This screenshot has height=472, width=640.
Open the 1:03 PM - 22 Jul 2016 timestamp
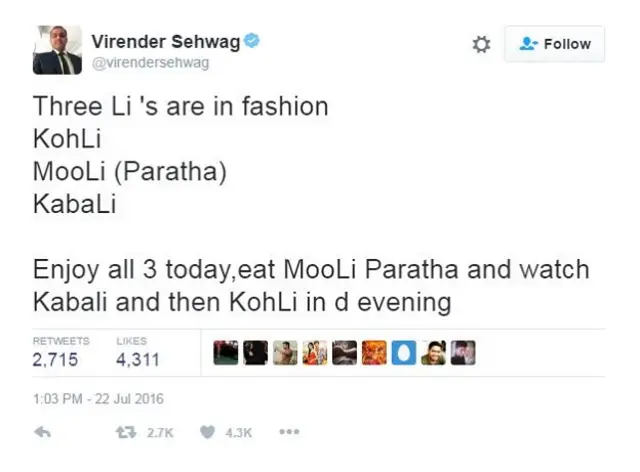click(x=98, y=399)
